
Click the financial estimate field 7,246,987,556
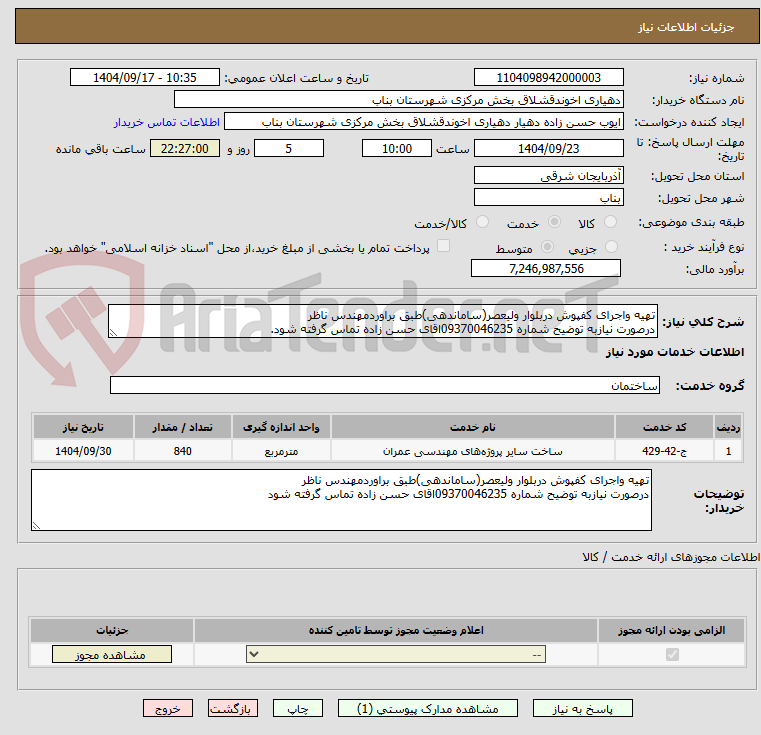click(x=546, y=268)
